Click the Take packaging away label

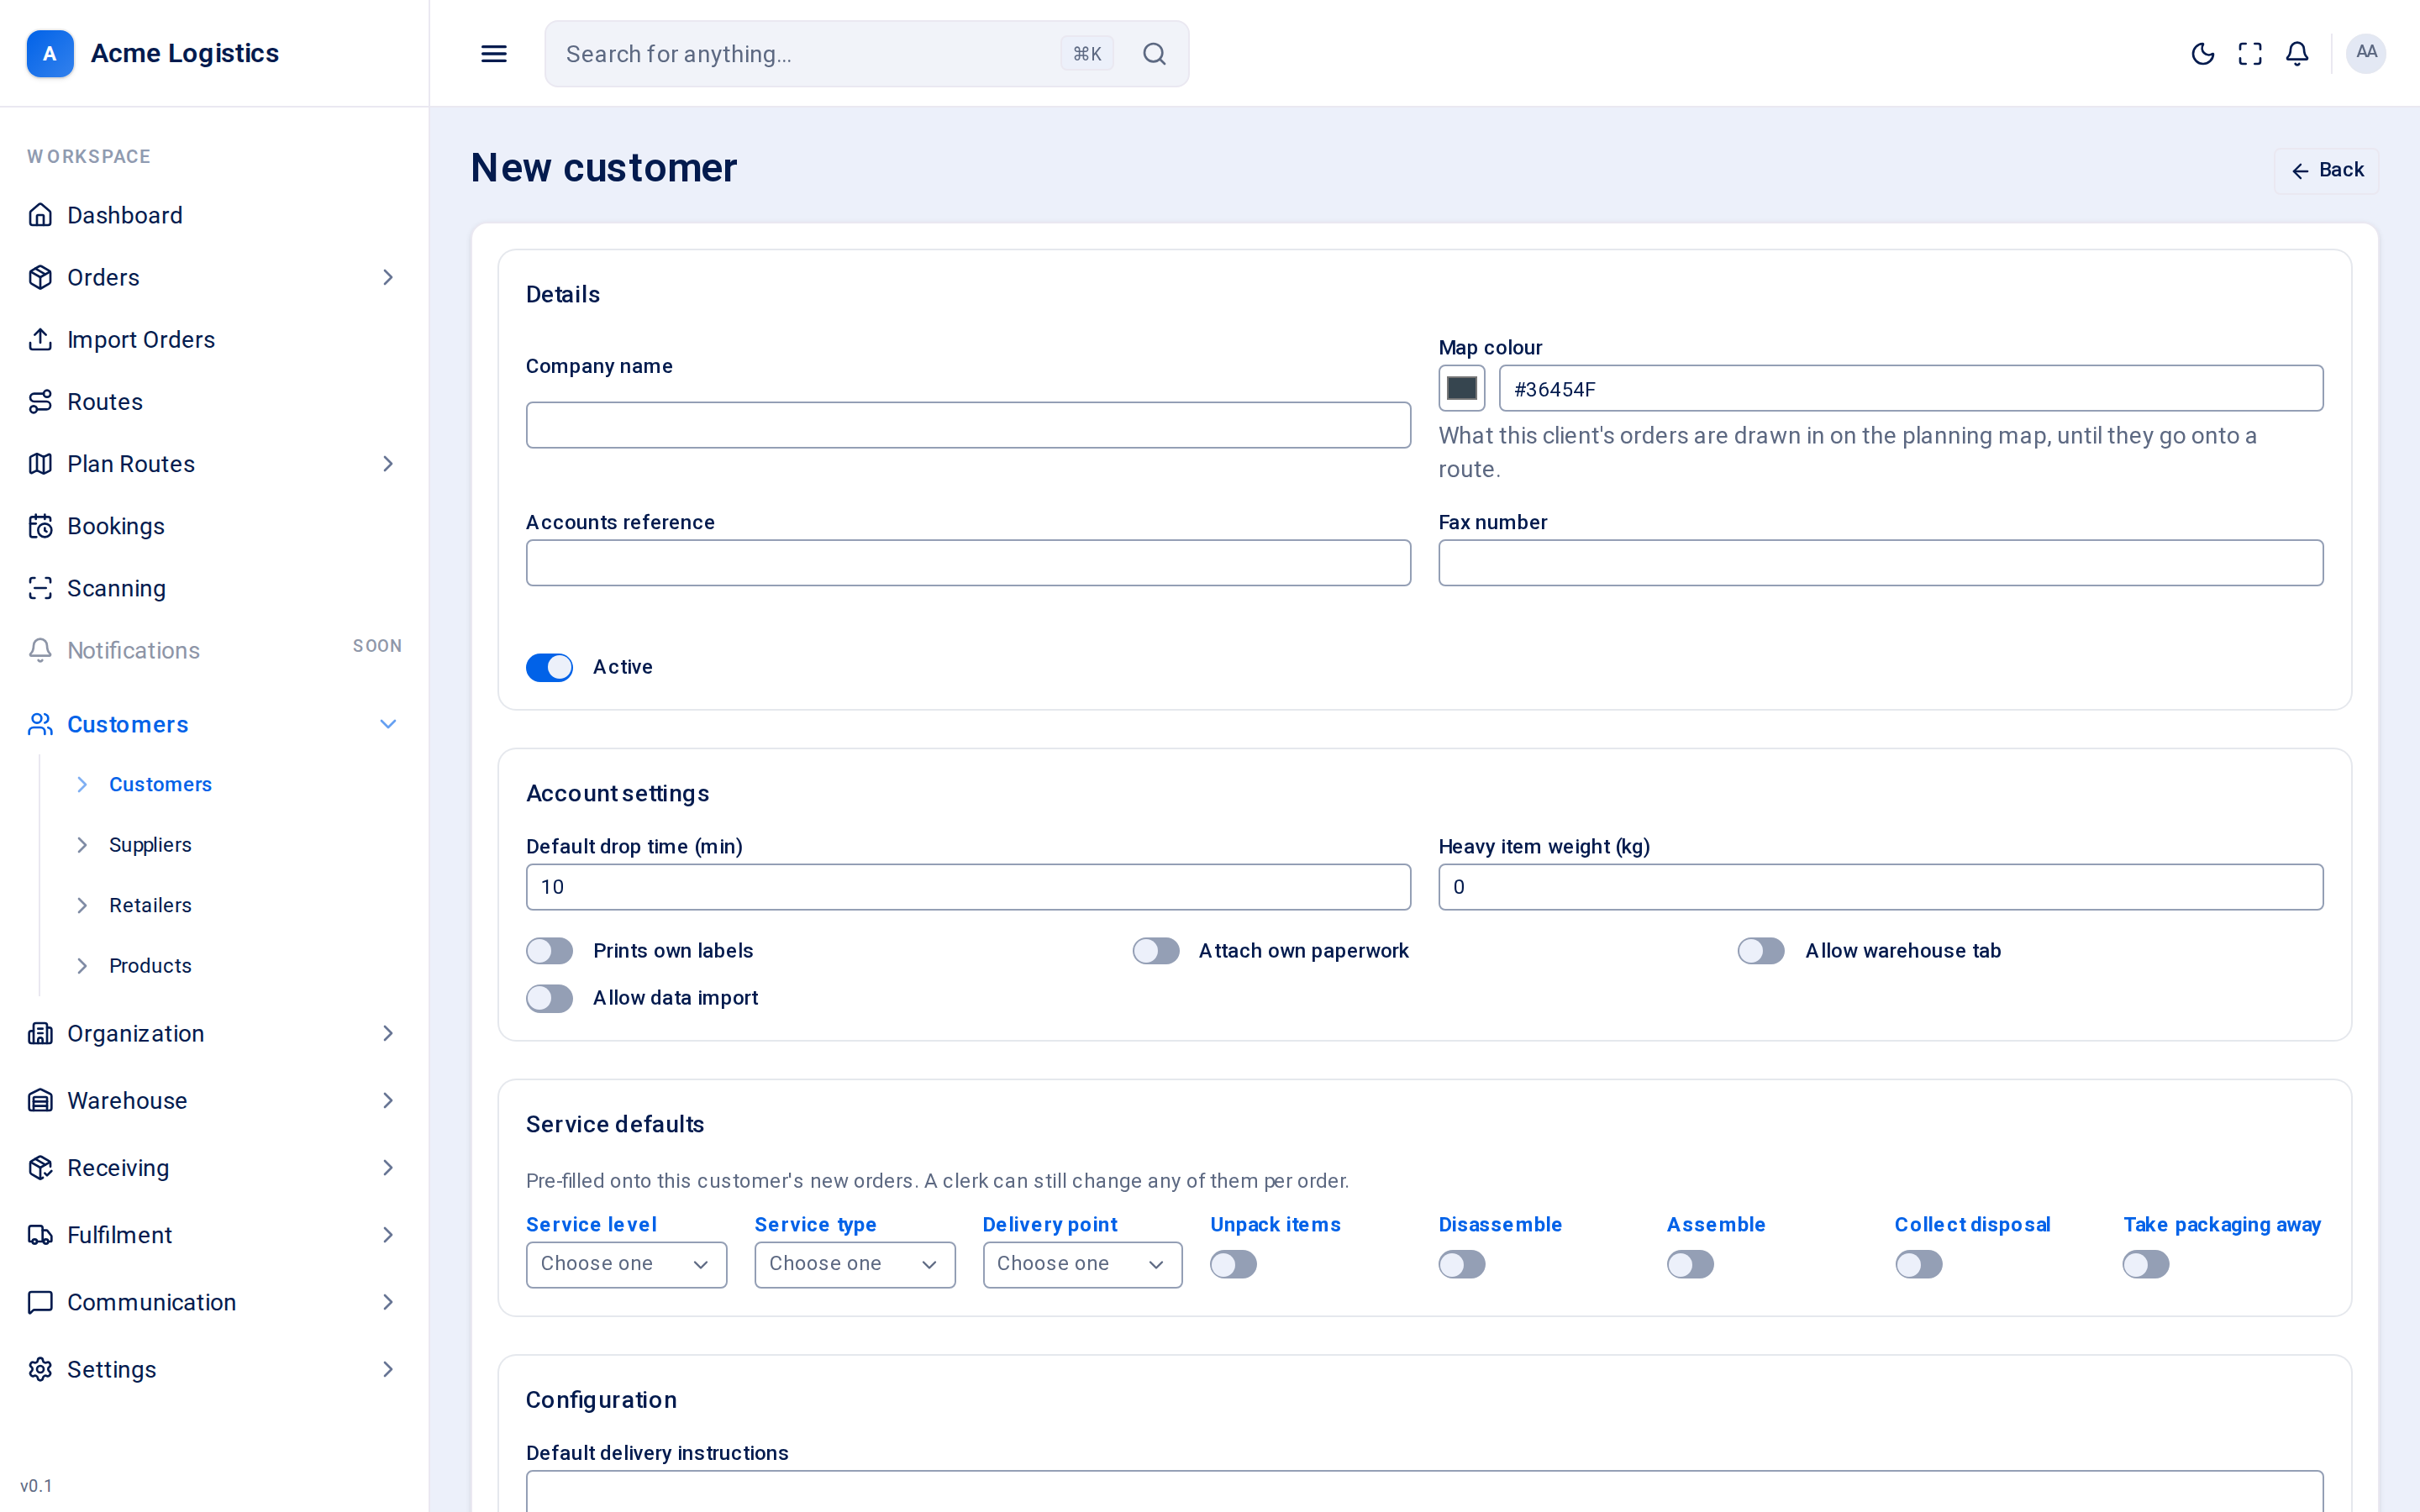[2222, 1224]
